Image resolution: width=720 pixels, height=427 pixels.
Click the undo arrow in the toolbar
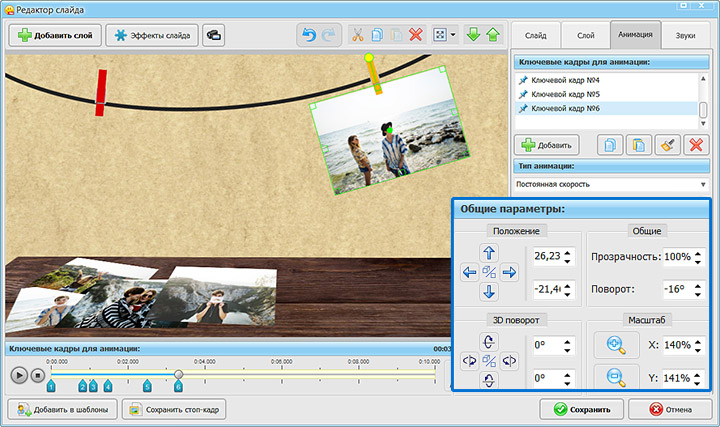click(309, 35)
